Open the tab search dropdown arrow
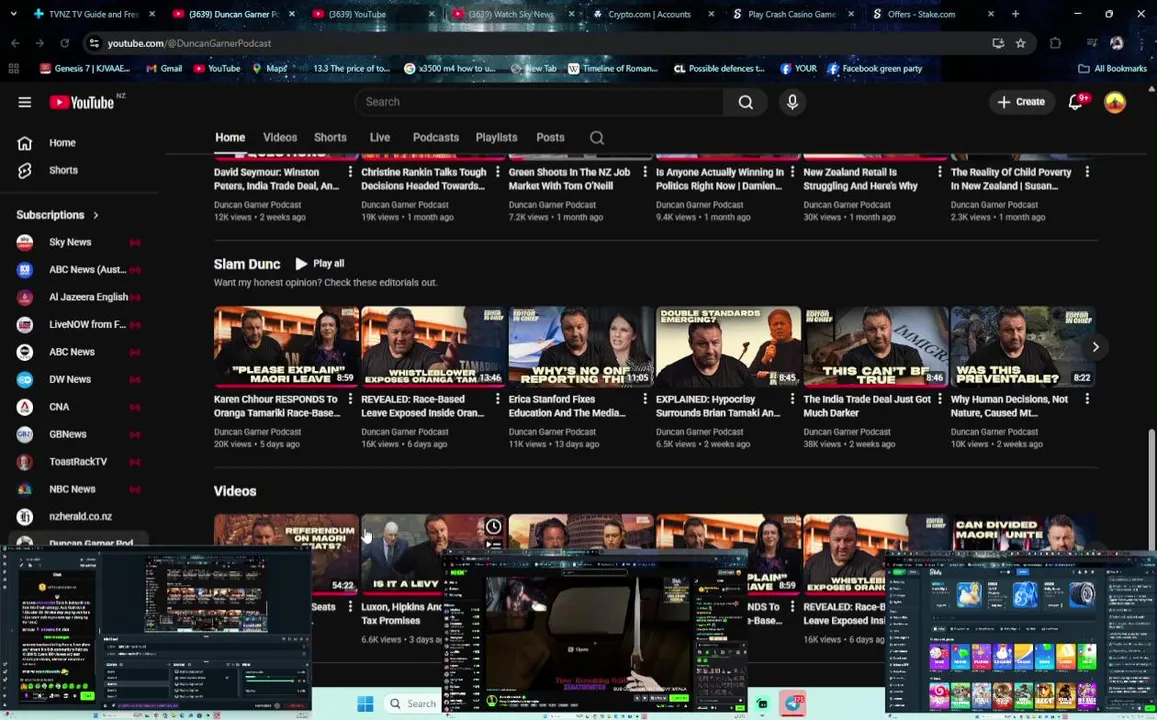This screenshot has height=720, width=1157. (x=13, y=14)
